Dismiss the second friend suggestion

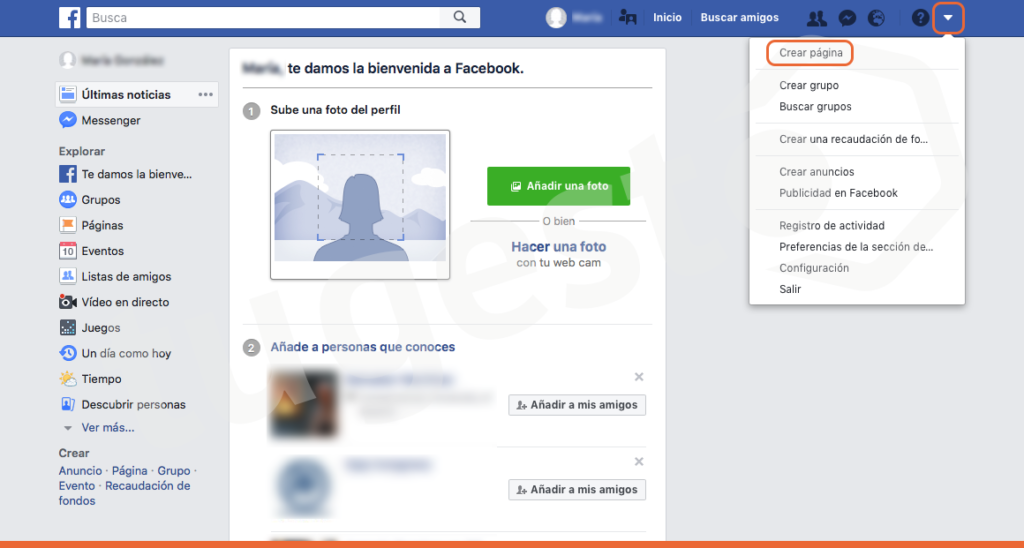639,462
